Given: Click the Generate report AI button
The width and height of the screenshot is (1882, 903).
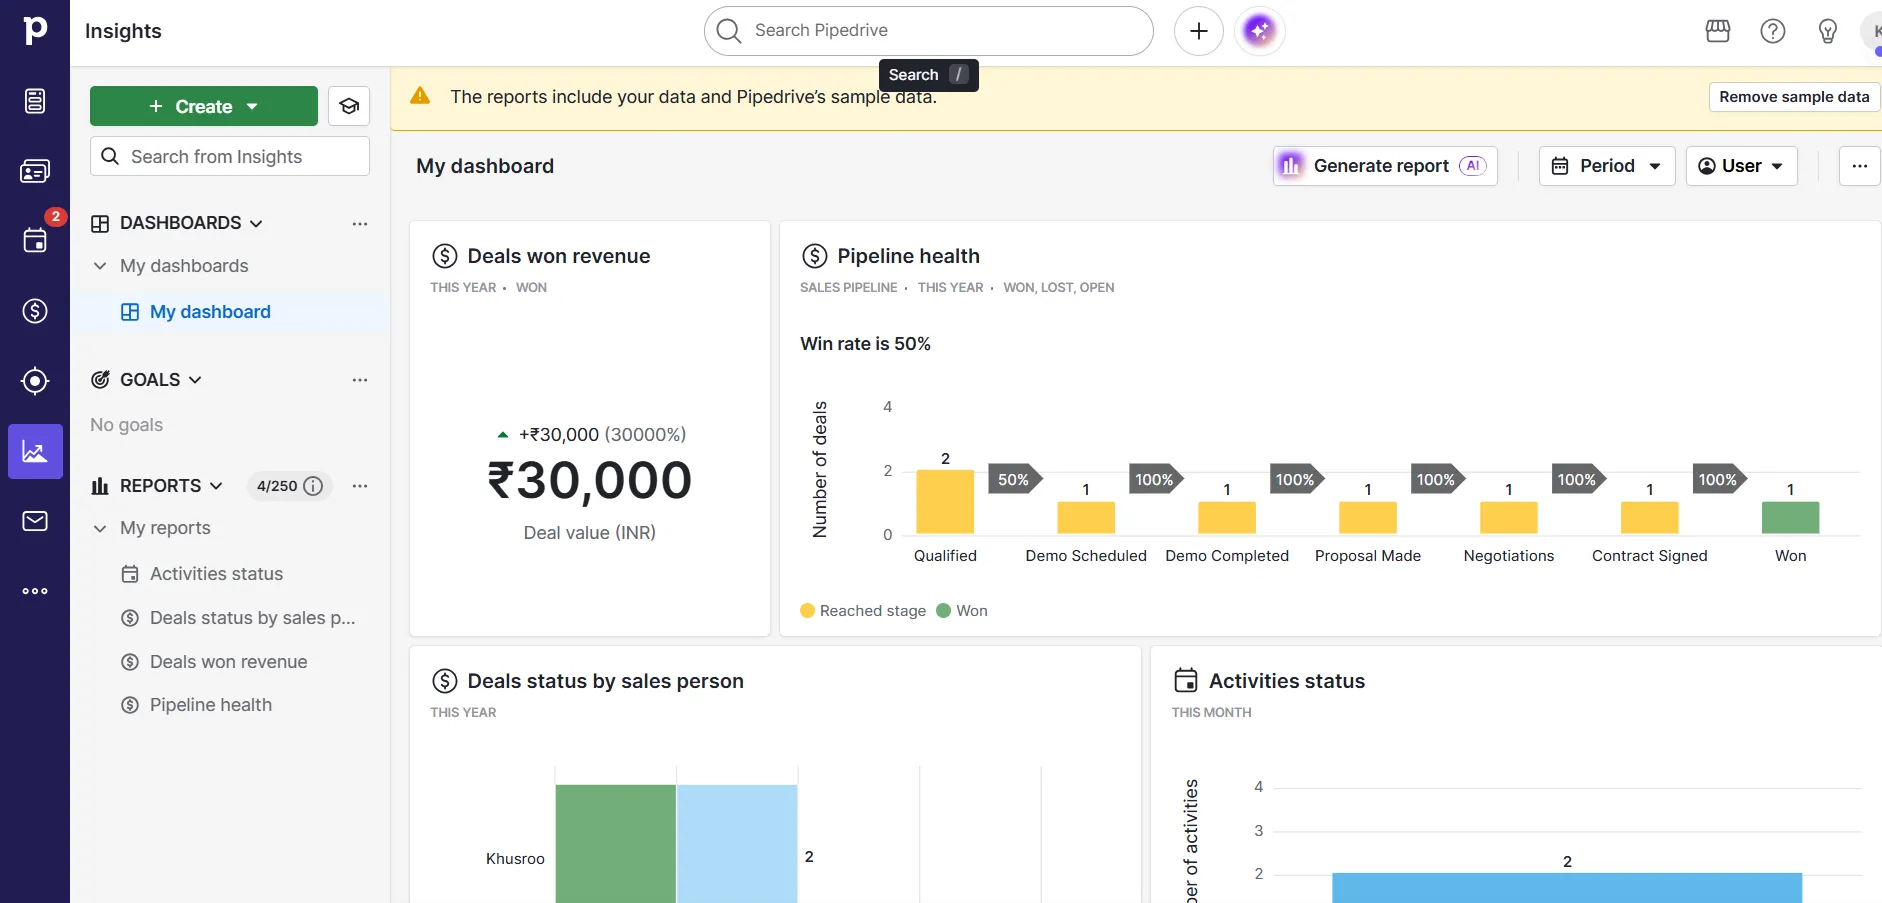Looking at the screenshot, I should point(1385,166).
